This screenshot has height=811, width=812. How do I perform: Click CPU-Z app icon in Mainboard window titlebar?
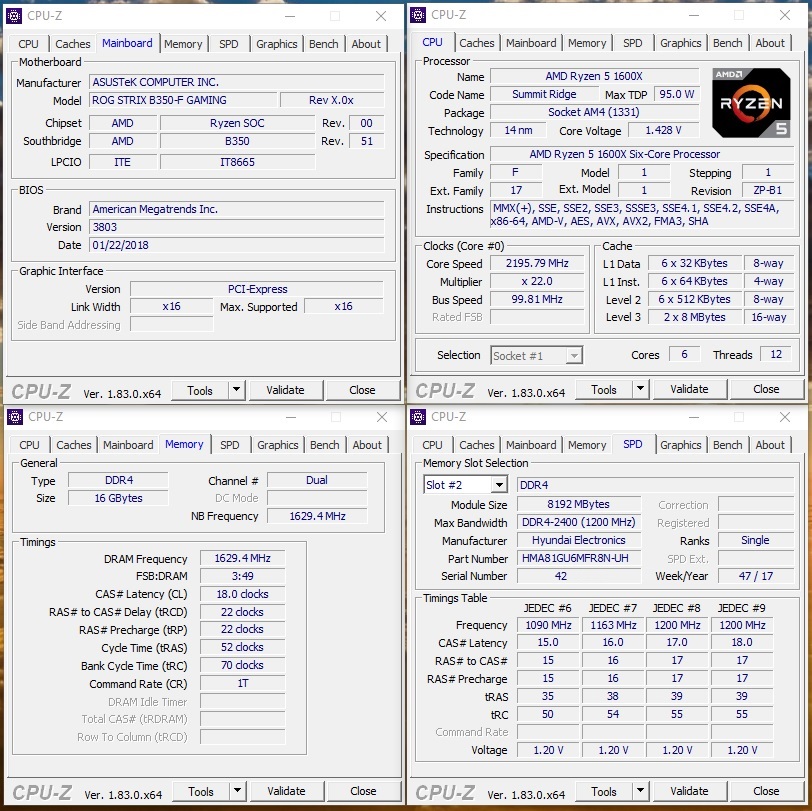coord(14,16)
